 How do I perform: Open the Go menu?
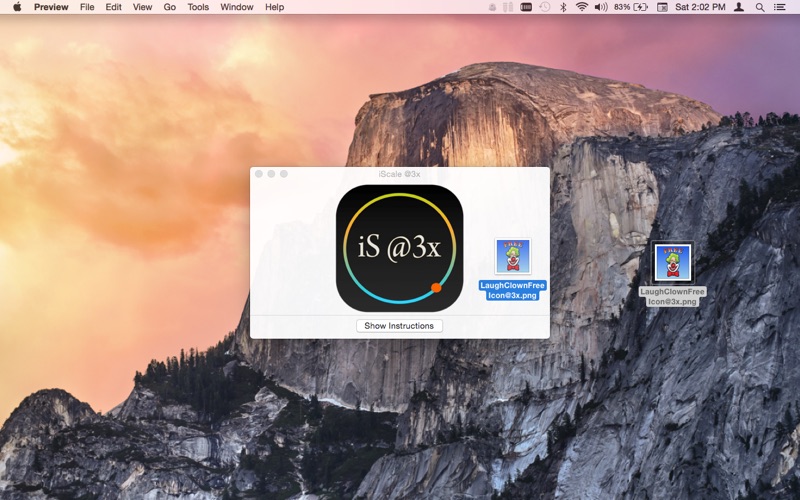pos(170,7)
